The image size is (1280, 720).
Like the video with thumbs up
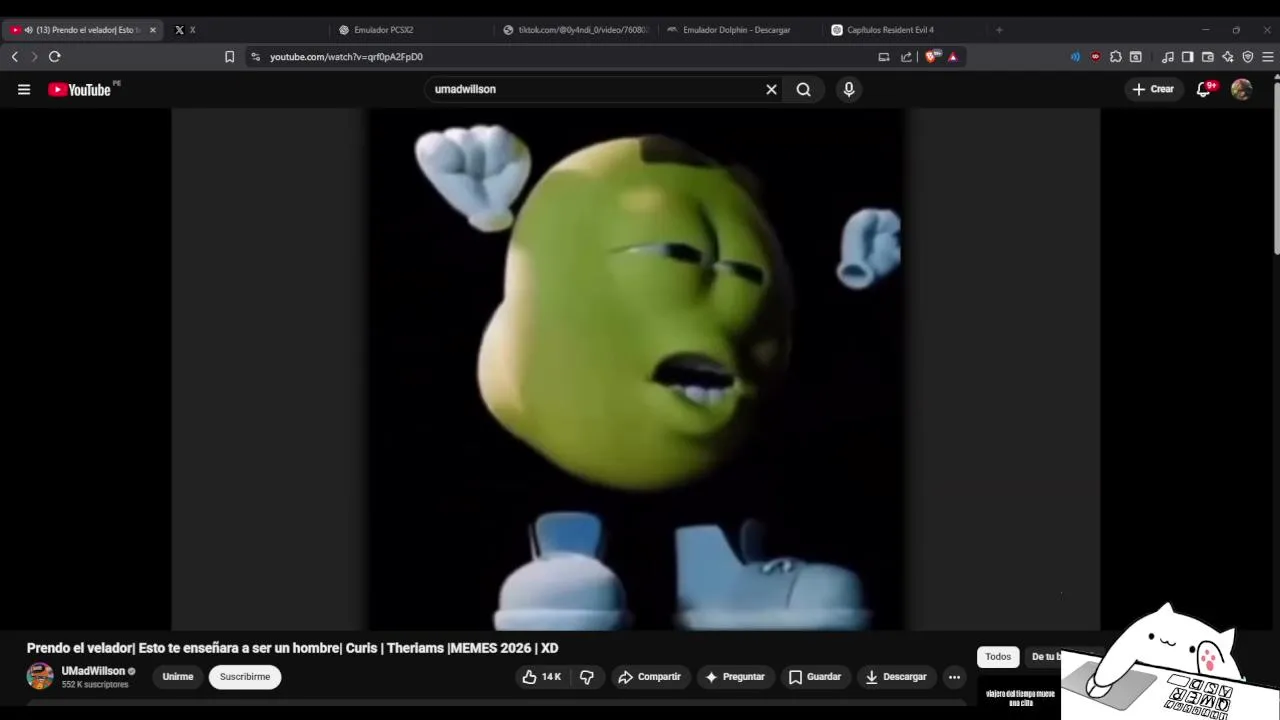coord(541,677)
